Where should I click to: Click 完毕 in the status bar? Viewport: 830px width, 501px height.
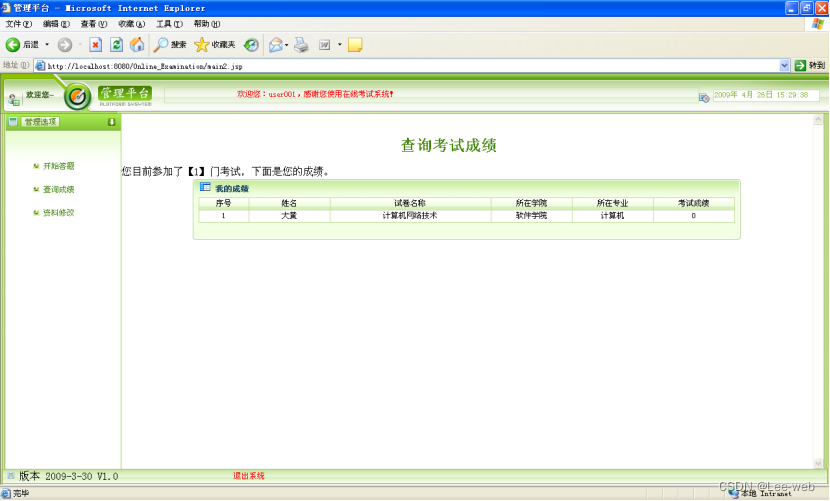21,494
